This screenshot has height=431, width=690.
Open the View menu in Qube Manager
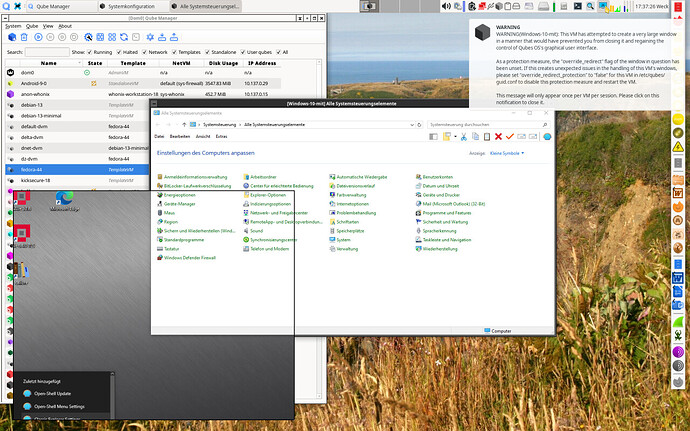pyautogui.click(x=48, y=26)
